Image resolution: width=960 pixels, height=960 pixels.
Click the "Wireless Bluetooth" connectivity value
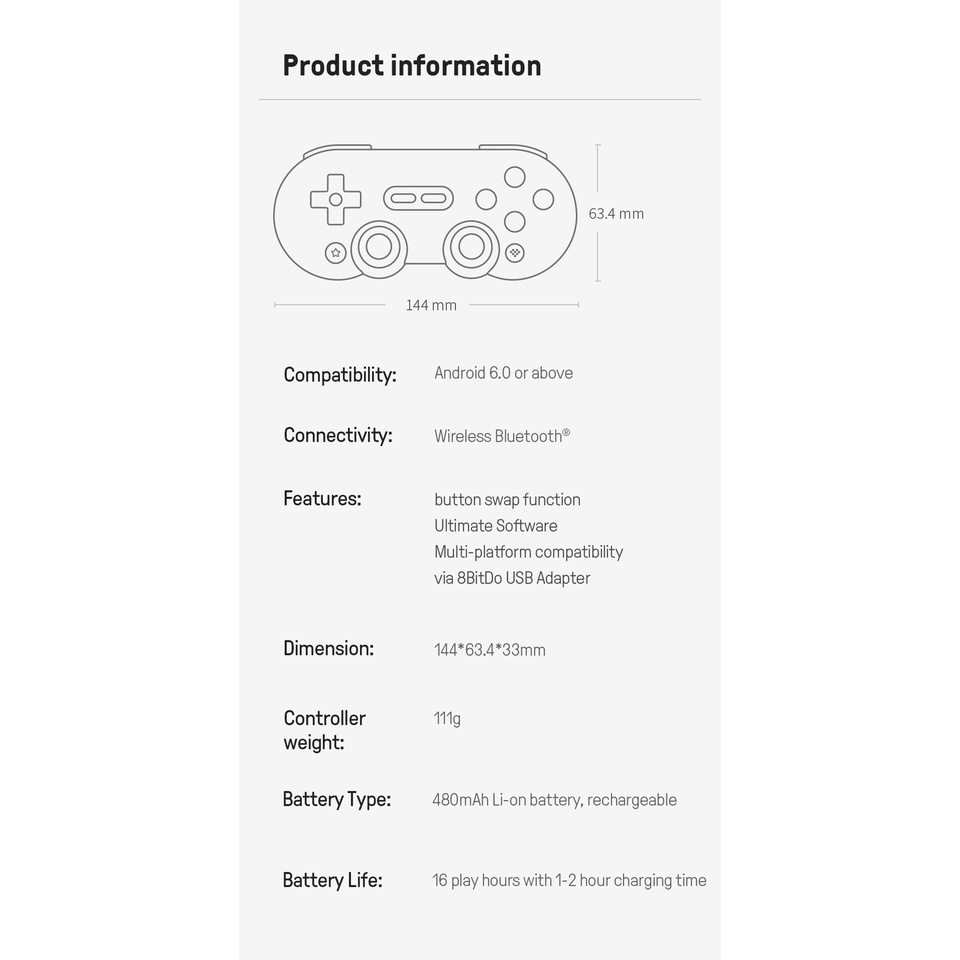pyautogui.click(x=501, y=436)
